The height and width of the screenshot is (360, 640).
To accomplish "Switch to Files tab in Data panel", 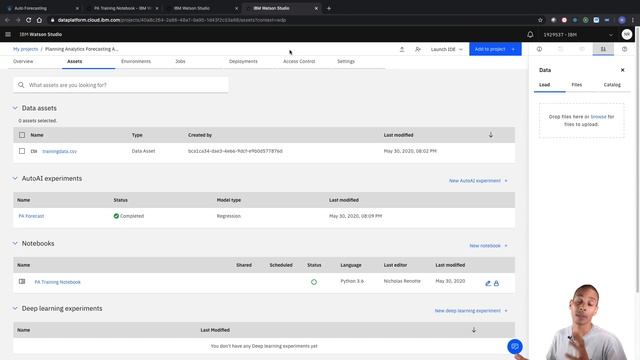I will click(x=577, y=85).
